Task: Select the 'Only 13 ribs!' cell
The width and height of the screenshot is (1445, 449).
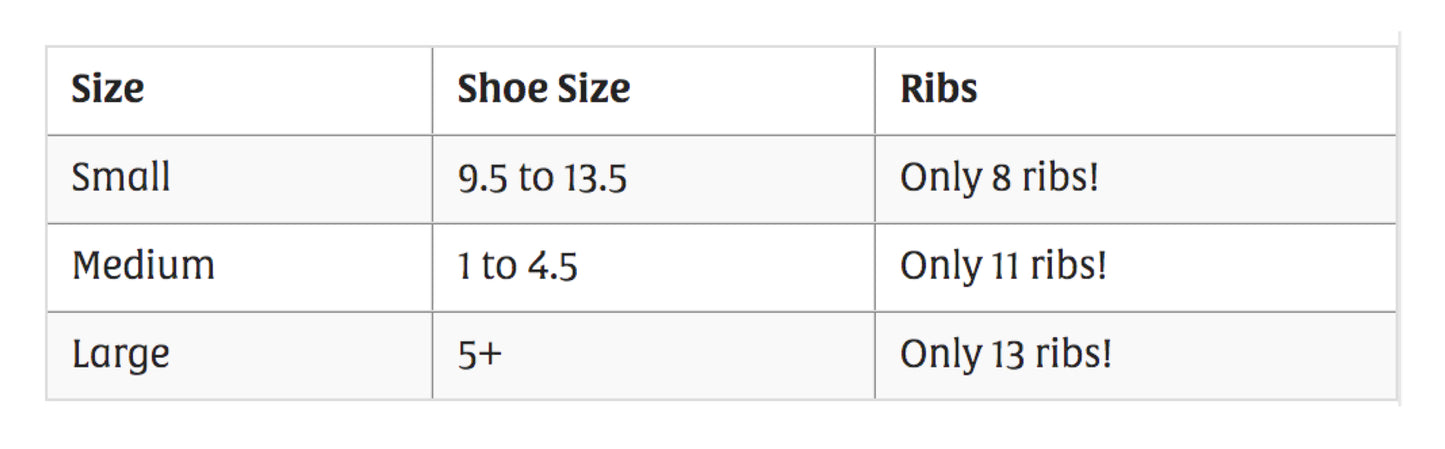Action: [x=1005, y=355]
